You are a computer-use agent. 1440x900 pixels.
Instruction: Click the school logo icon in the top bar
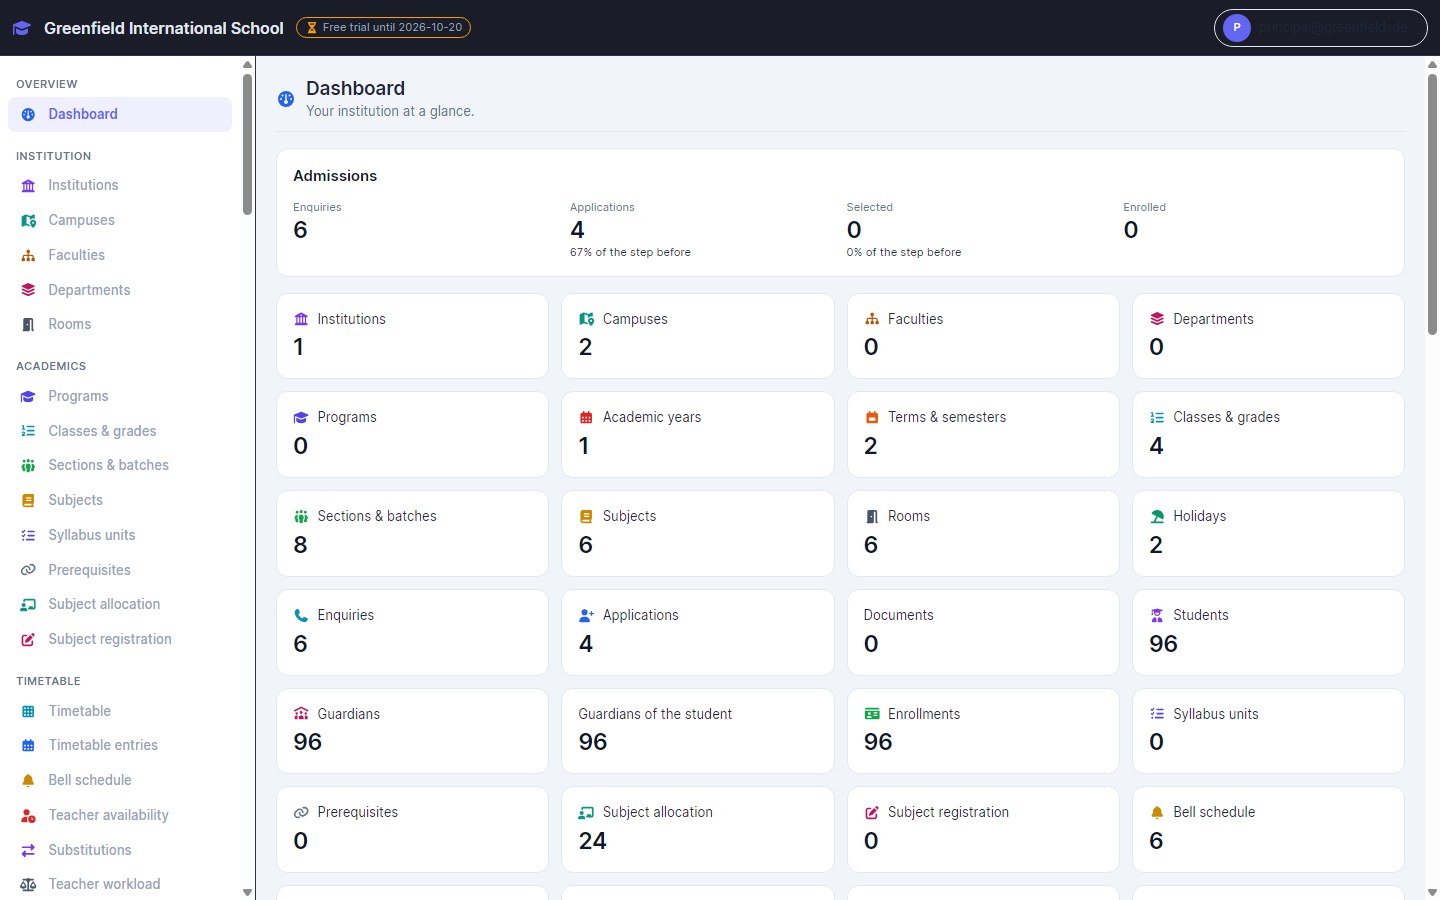pos(21,28)
